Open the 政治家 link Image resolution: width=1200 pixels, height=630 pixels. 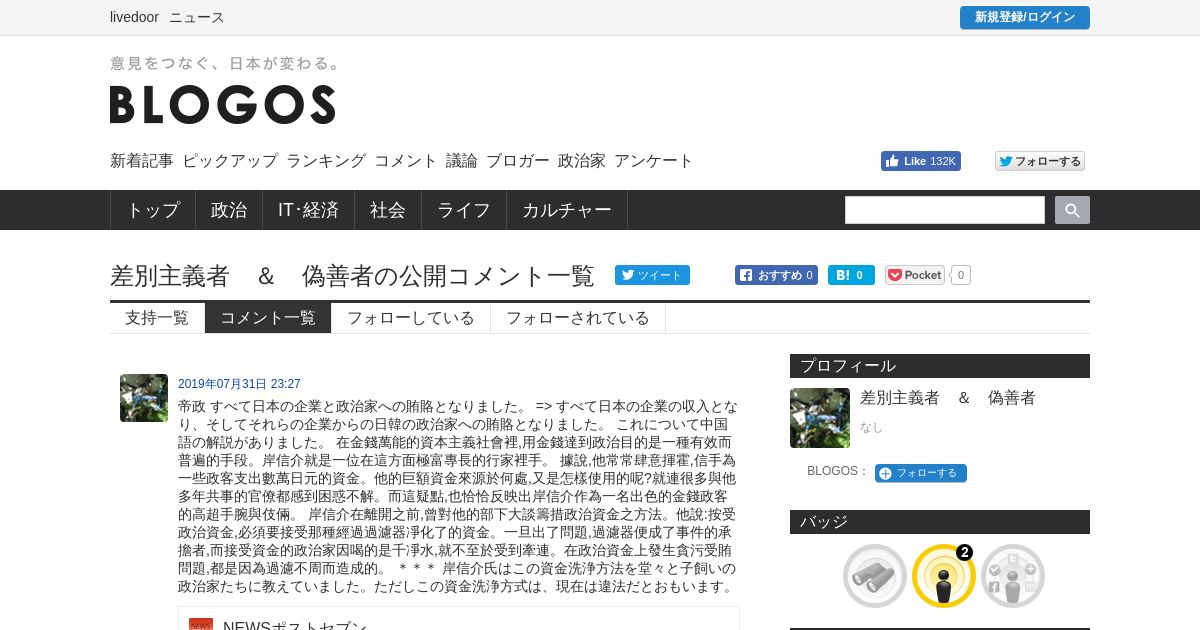pyautogui.click(x=582, y=161)
